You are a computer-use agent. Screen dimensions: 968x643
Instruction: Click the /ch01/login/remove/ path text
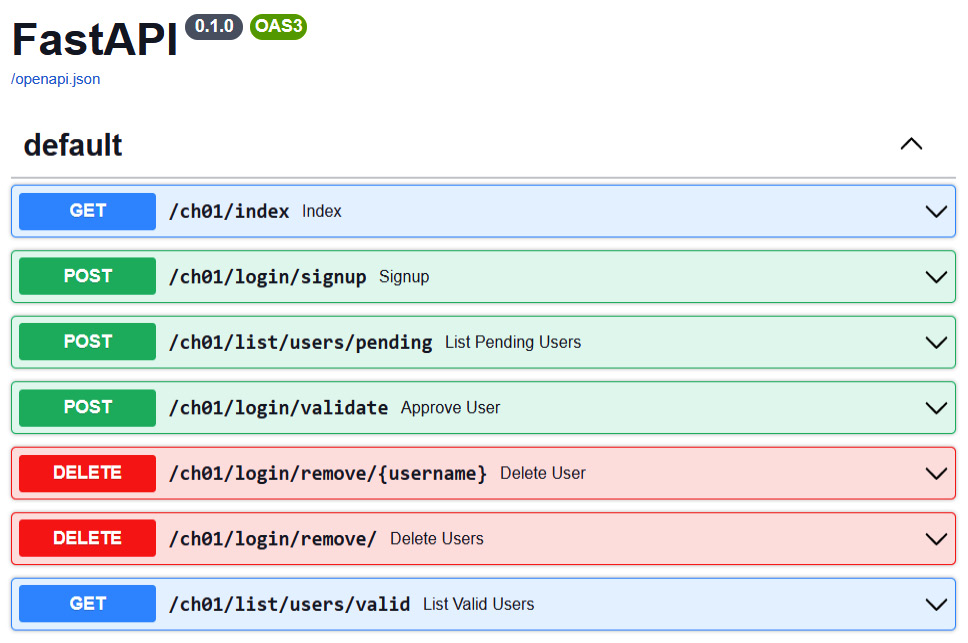(x=273, y=539)
